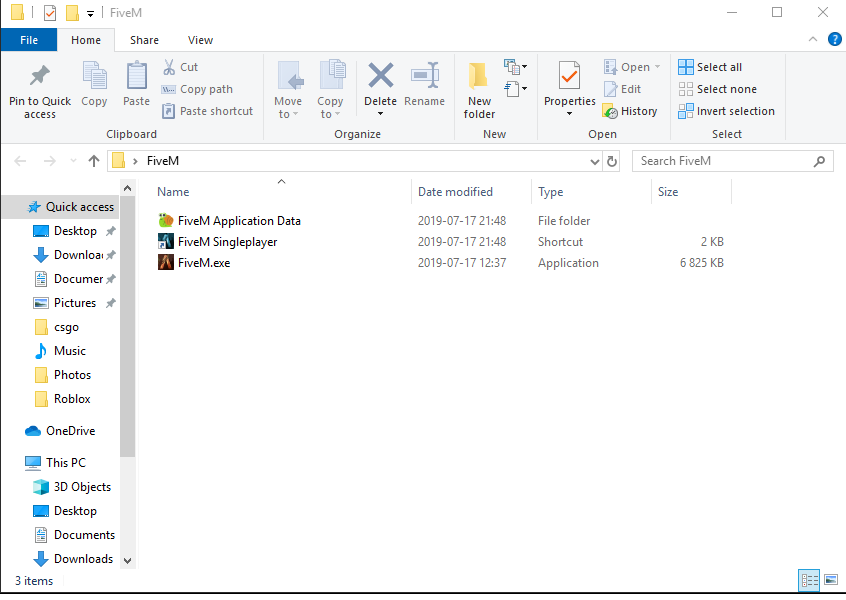Click the Rename icon in Organize group
The height and width of the screenshot is (600, 846).
click(425, 76)
